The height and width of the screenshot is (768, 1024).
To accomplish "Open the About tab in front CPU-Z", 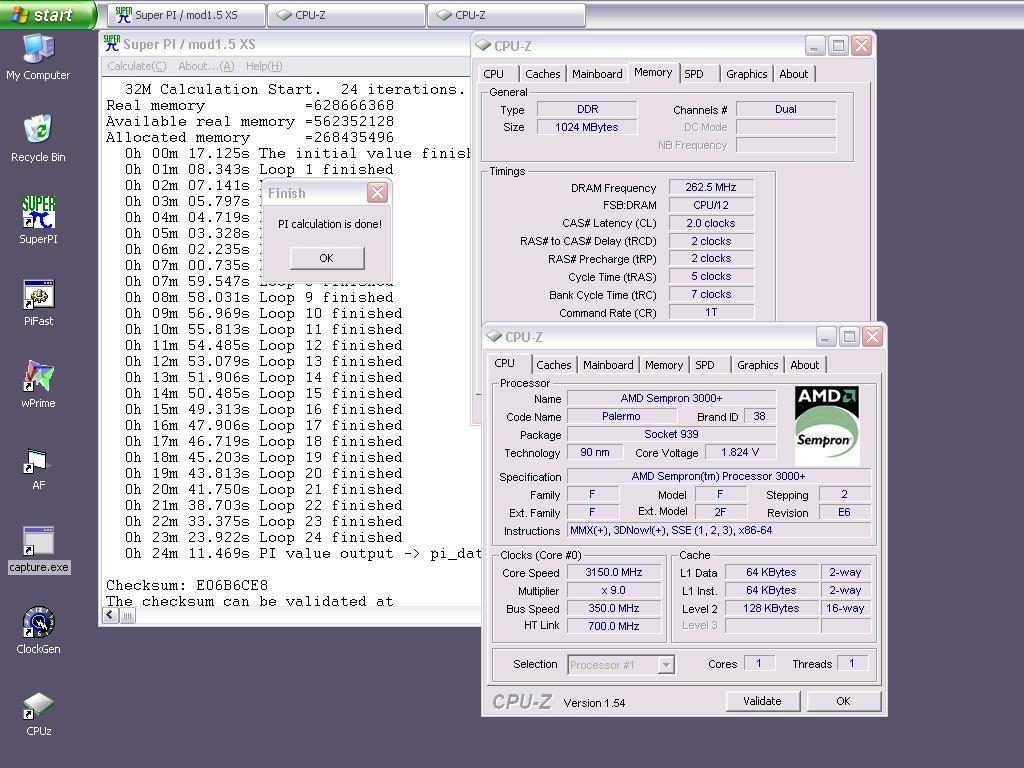I will pyautogui.click(x=805, y=365).
